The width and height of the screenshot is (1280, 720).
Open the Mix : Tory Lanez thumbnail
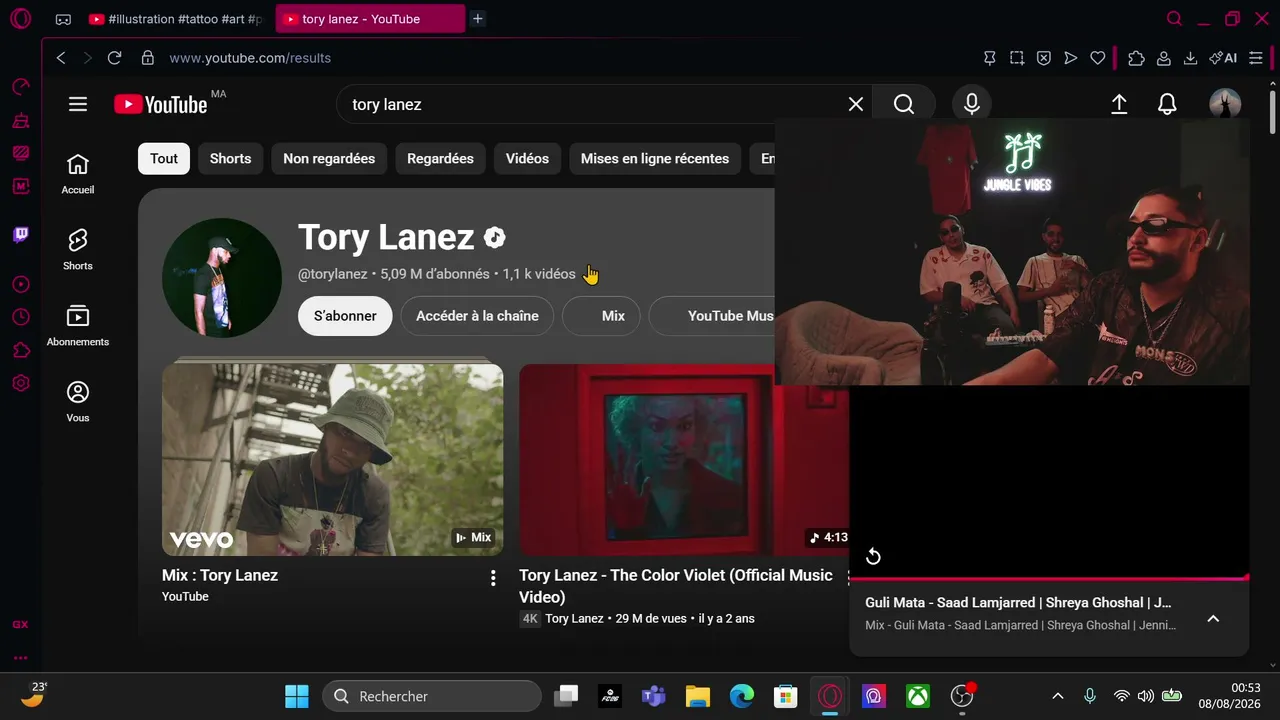[x=332, y=460]
